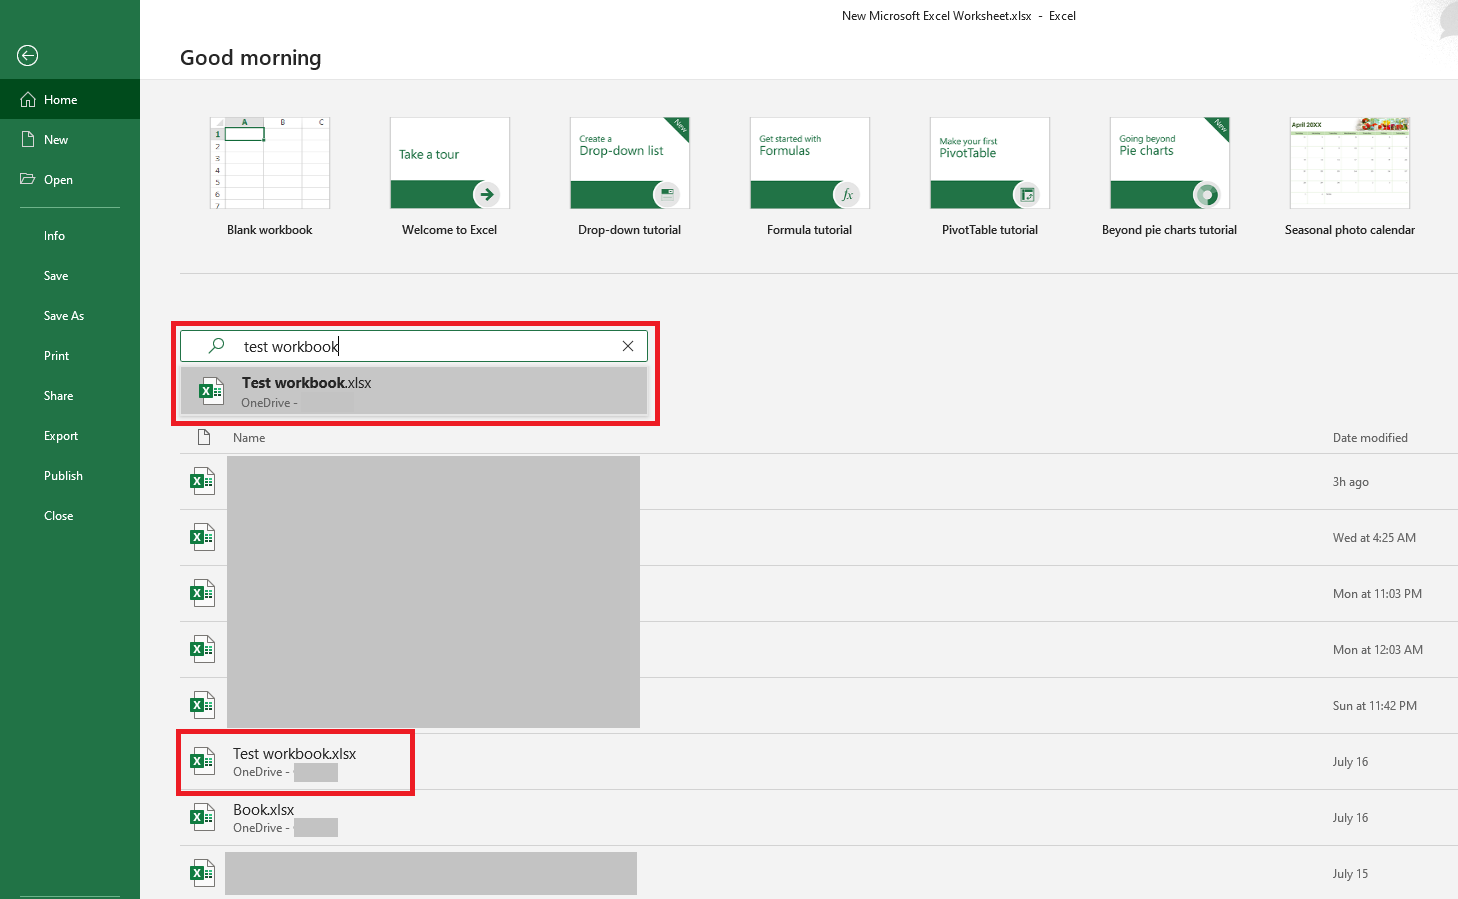The image size is (1458, 899).
Task: Open the Drop-down tutorial template
Action: (630, 163)
